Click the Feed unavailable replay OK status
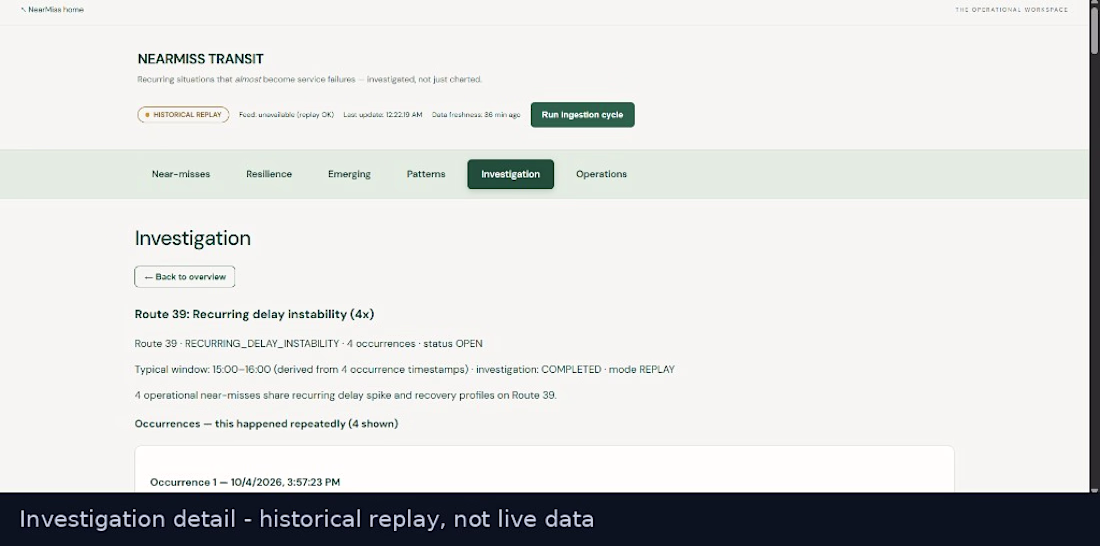Viewport: 1100px width, 546px height. 286,114
